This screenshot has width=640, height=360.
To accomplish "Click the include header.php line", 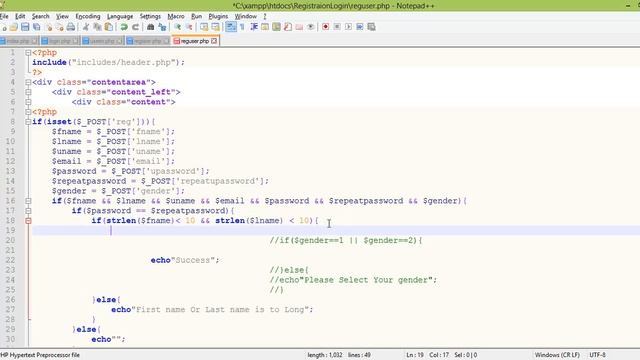I will tap(109, 62).
